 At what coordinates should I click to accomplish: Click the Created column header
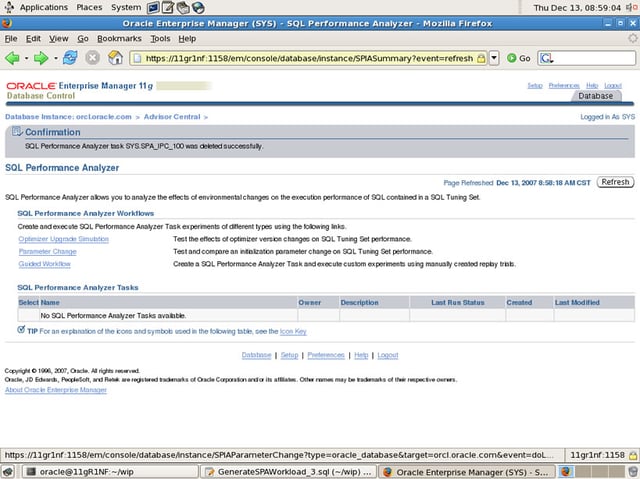[519, 303]
